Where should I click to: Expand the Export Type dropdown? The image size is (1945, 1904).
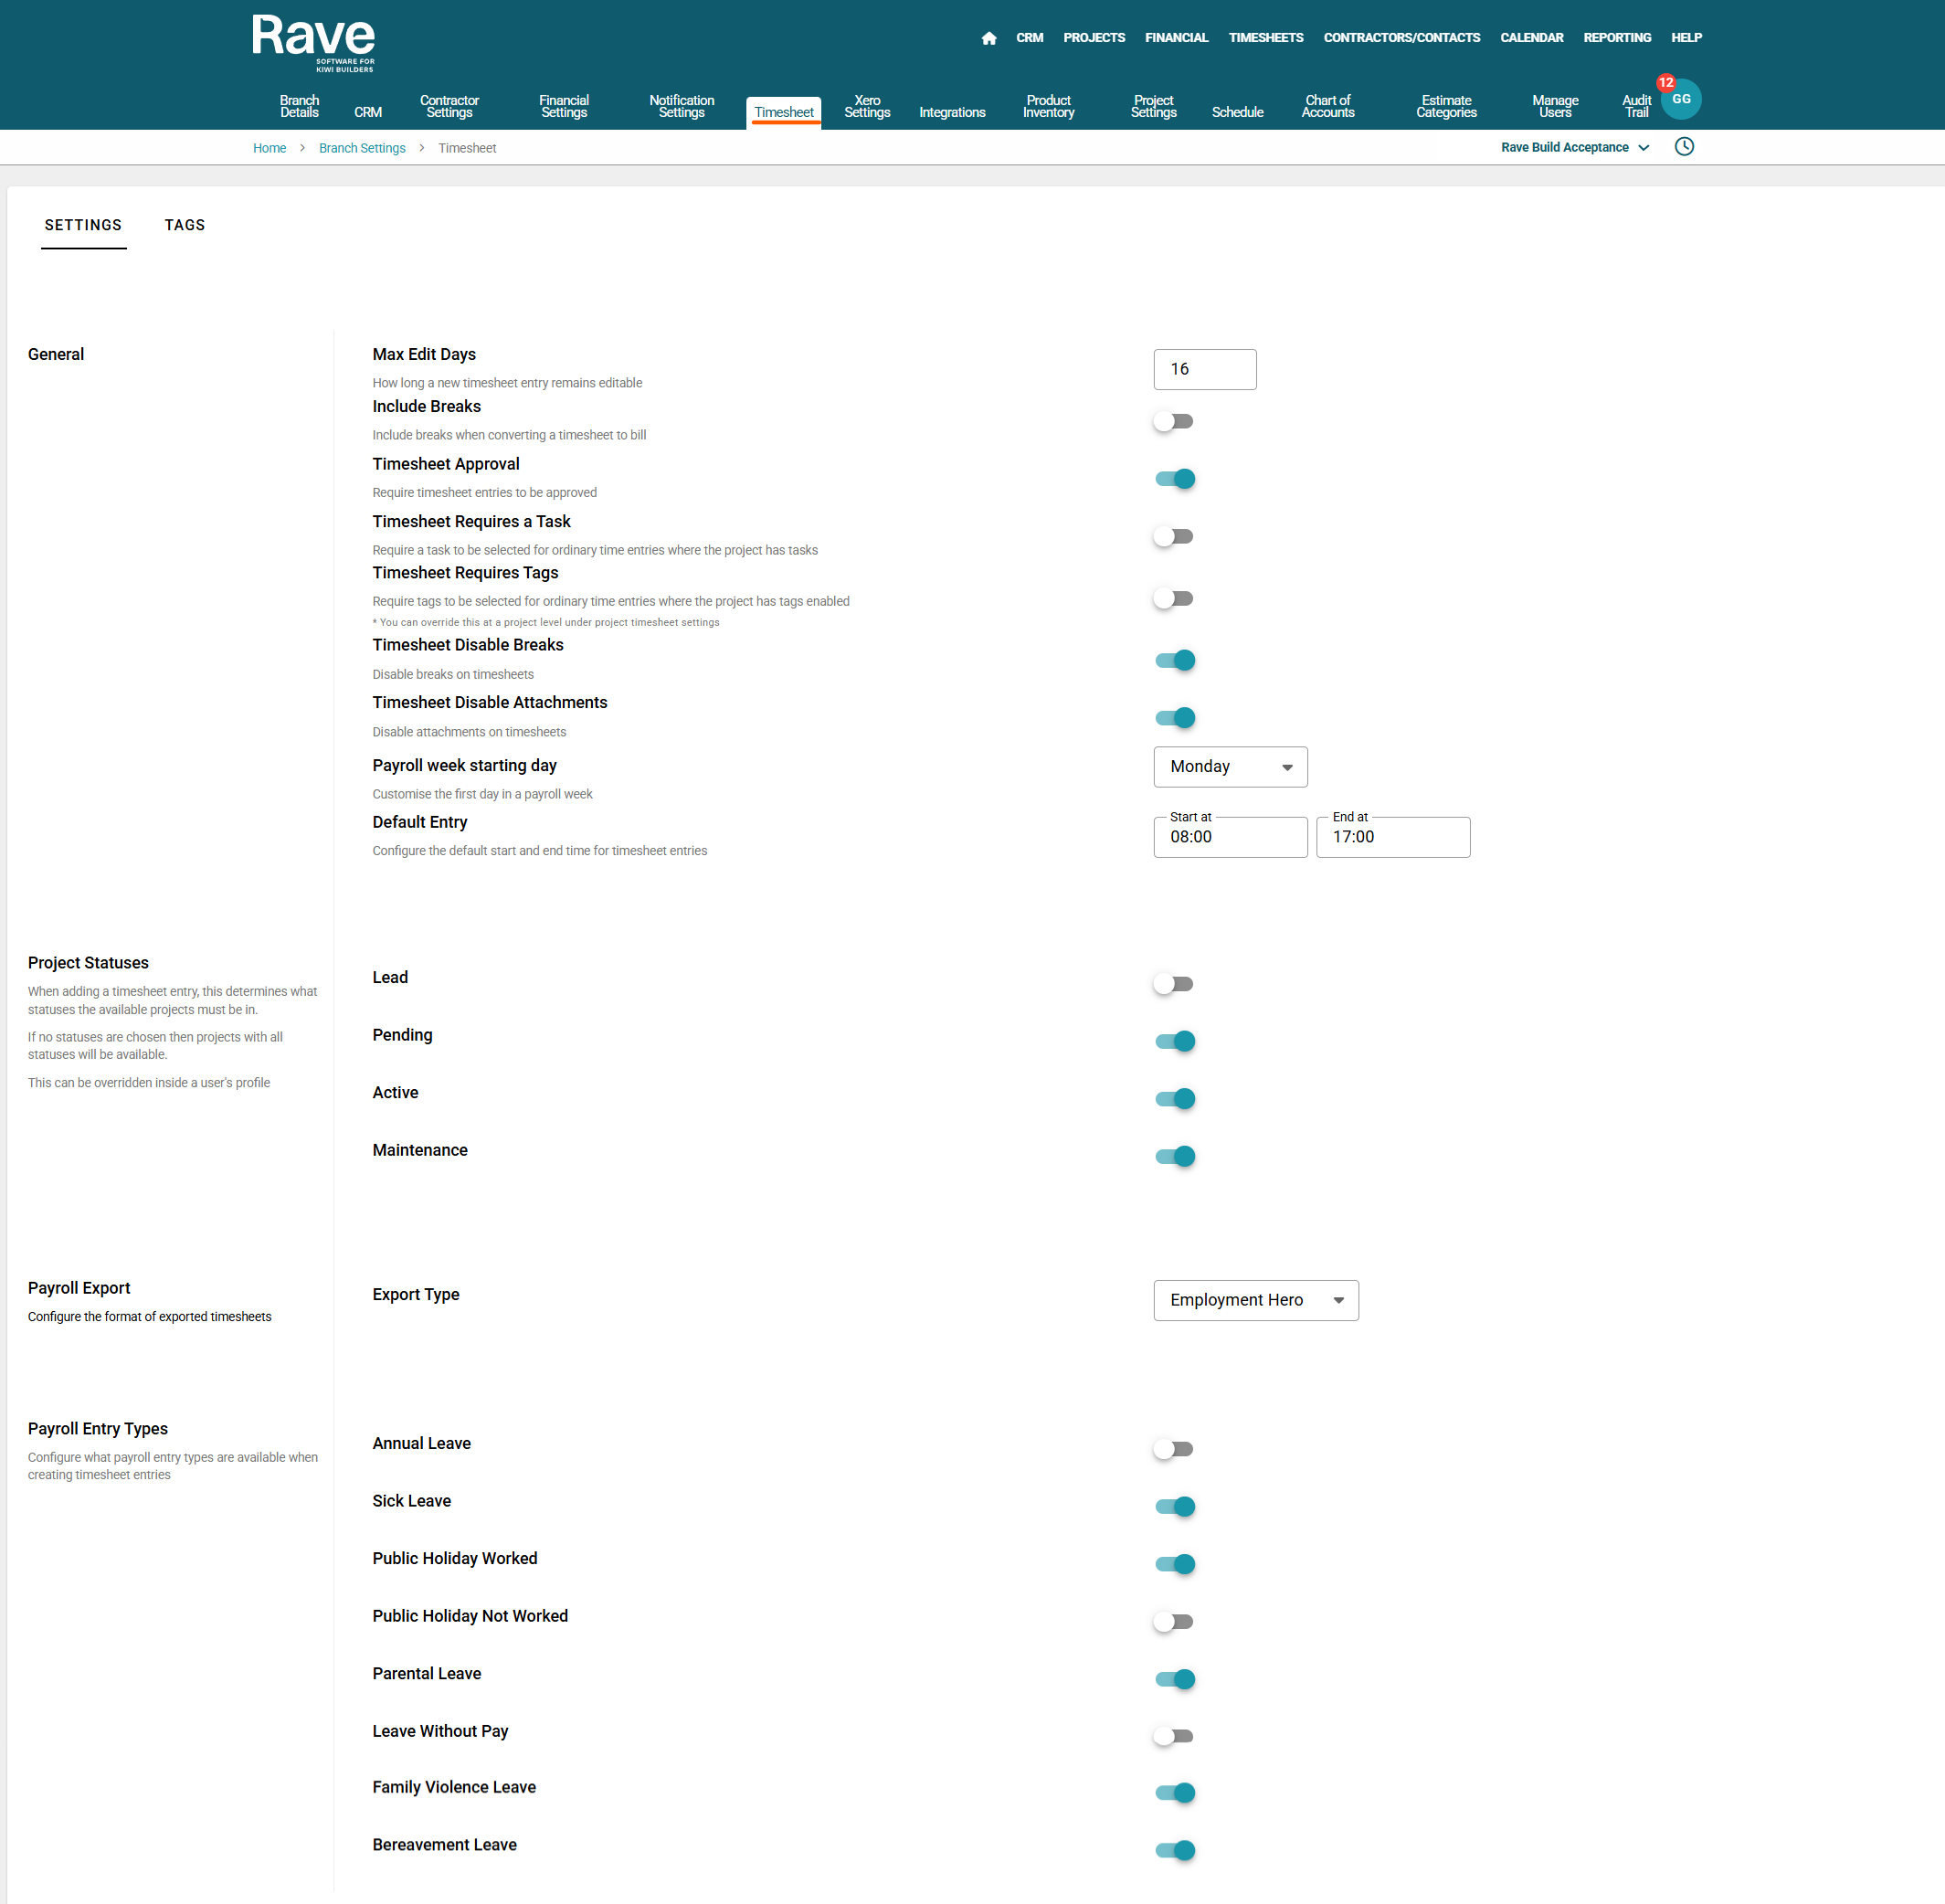(1255, 1300)
